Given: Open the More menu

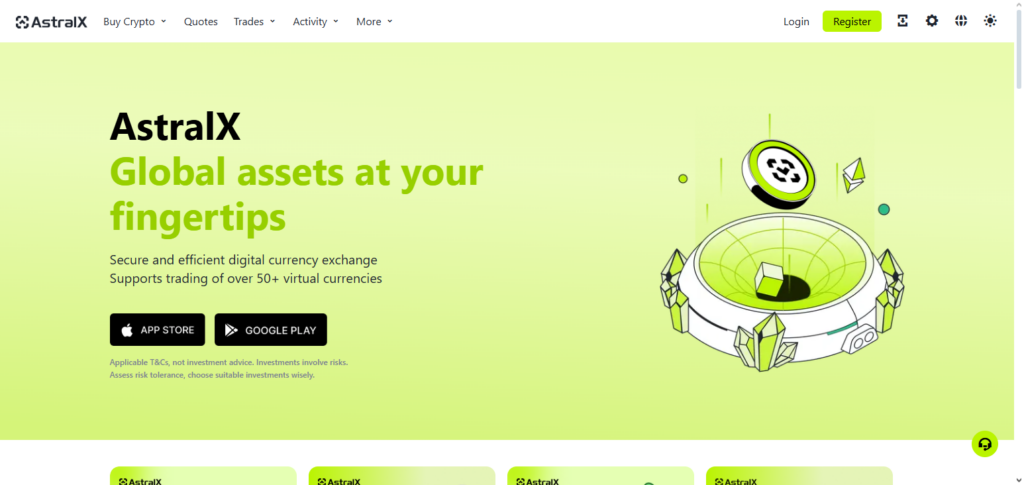Looking at the screenshot, I should (x=375, y=22).
